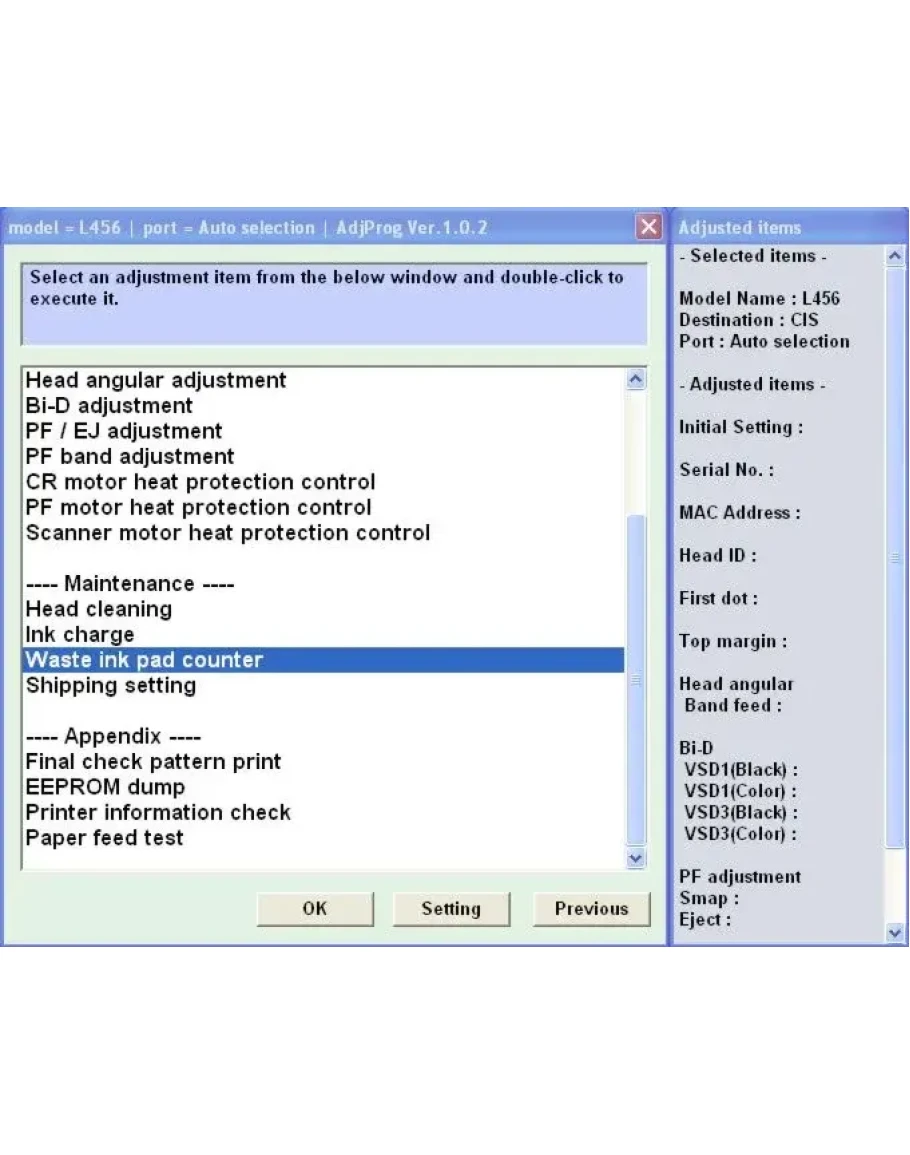This screenshot has width=910, height=1155.
Task: Open Printer information check item
Action: point(158,812)
